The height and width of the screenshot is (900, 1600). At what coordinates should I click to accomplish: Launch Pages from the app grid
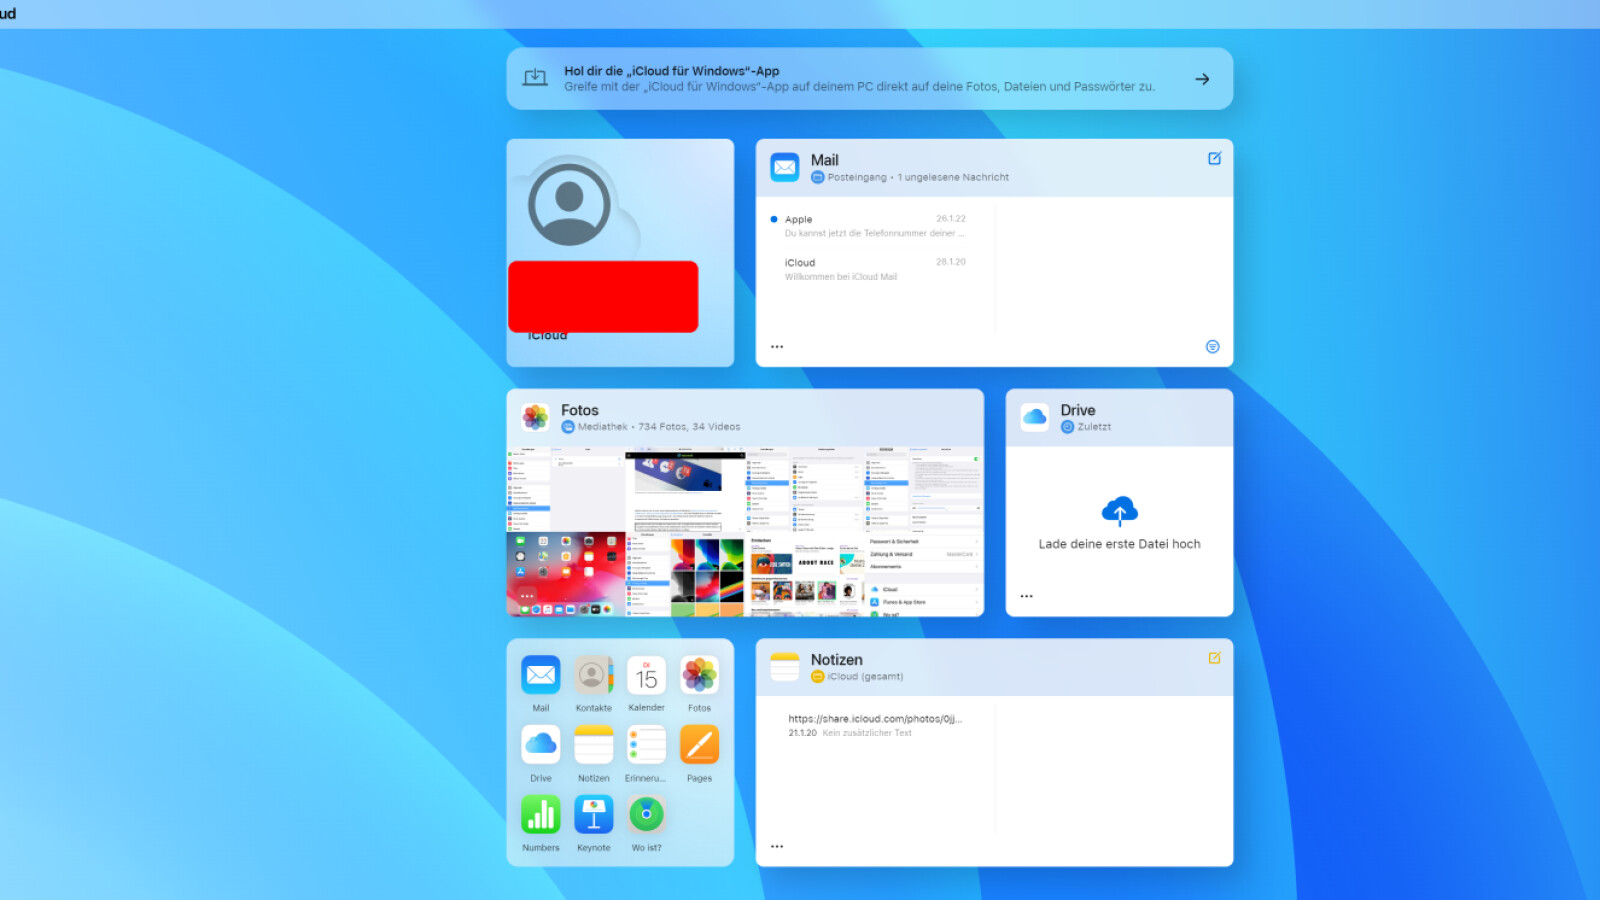[x=699, y=746]
